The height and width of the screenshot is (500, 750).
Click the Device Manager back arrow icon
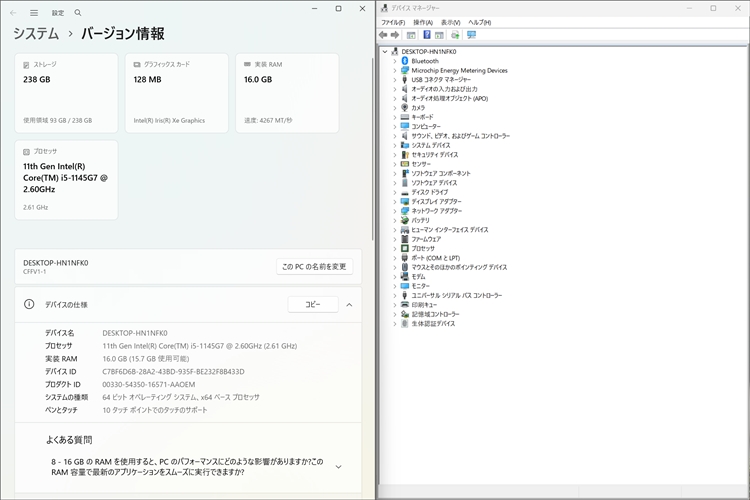click(384, 34)
